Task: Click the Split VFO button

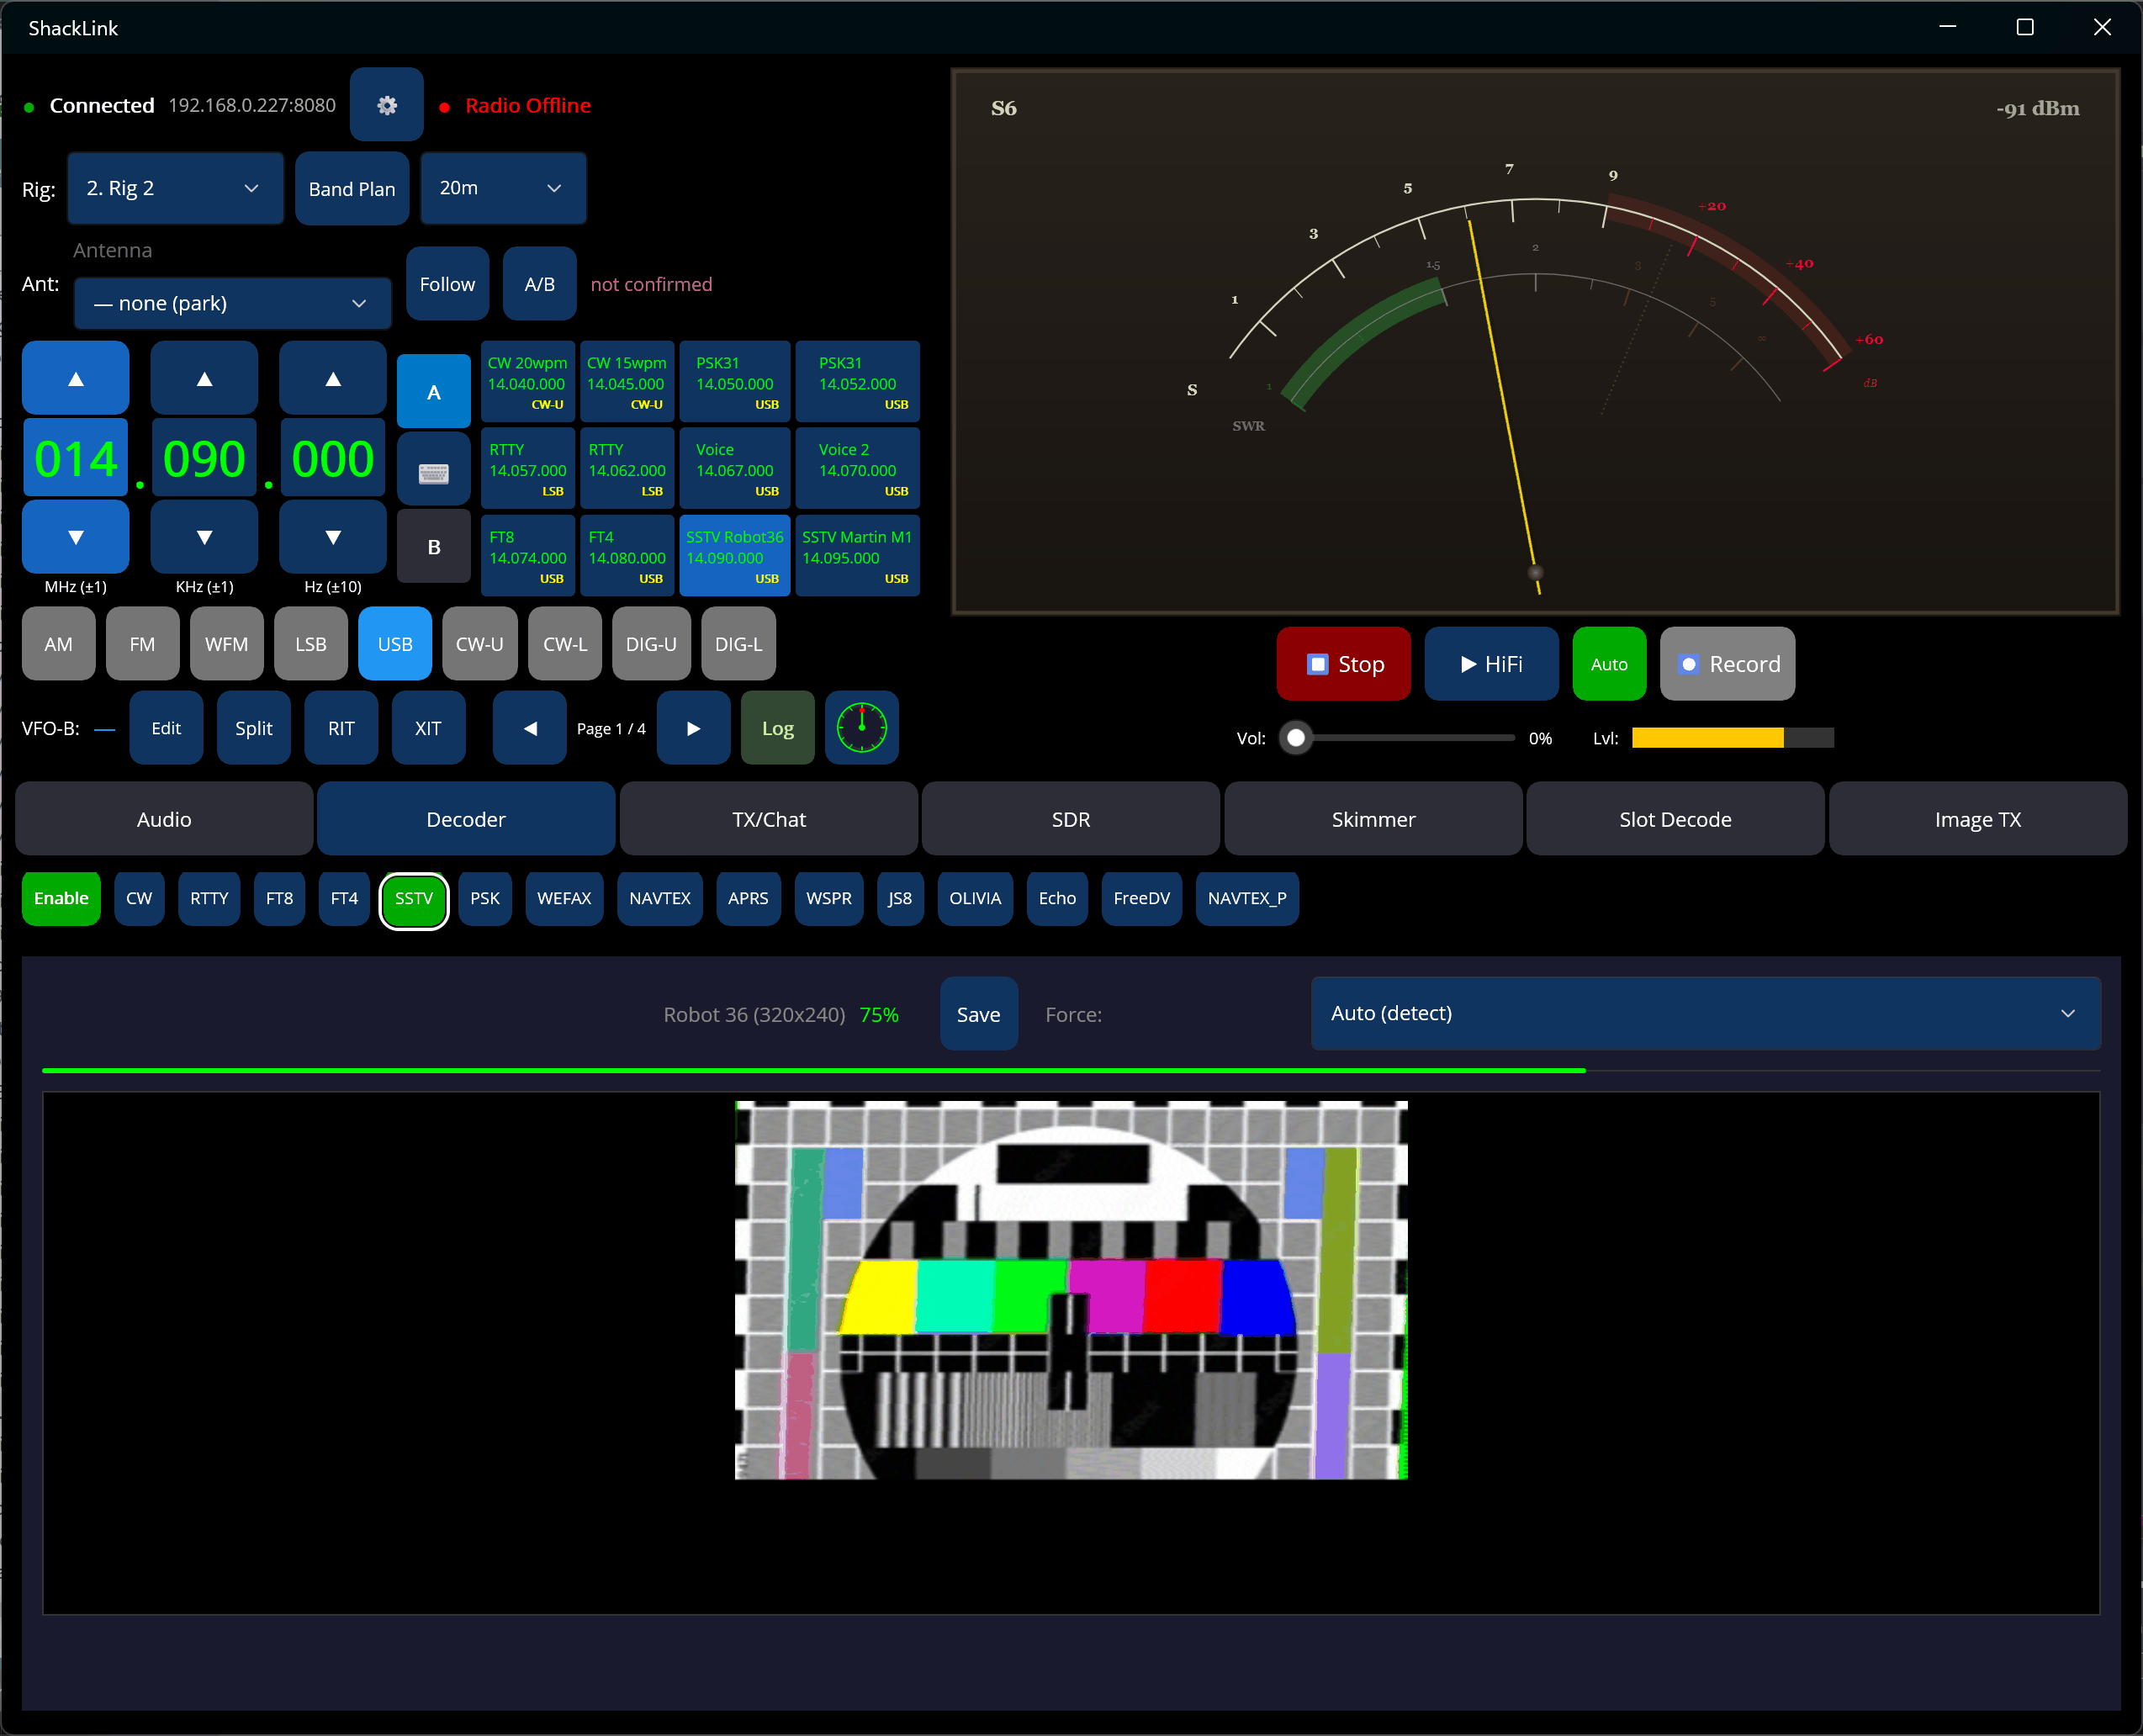Action: coord(253,728)
